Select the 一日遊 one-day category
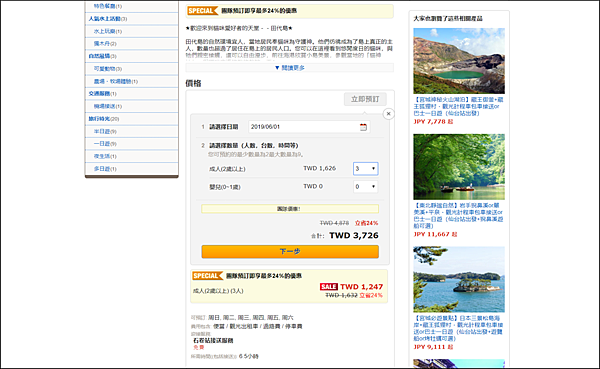Viewport: 600px width, 369px height. 105,144
